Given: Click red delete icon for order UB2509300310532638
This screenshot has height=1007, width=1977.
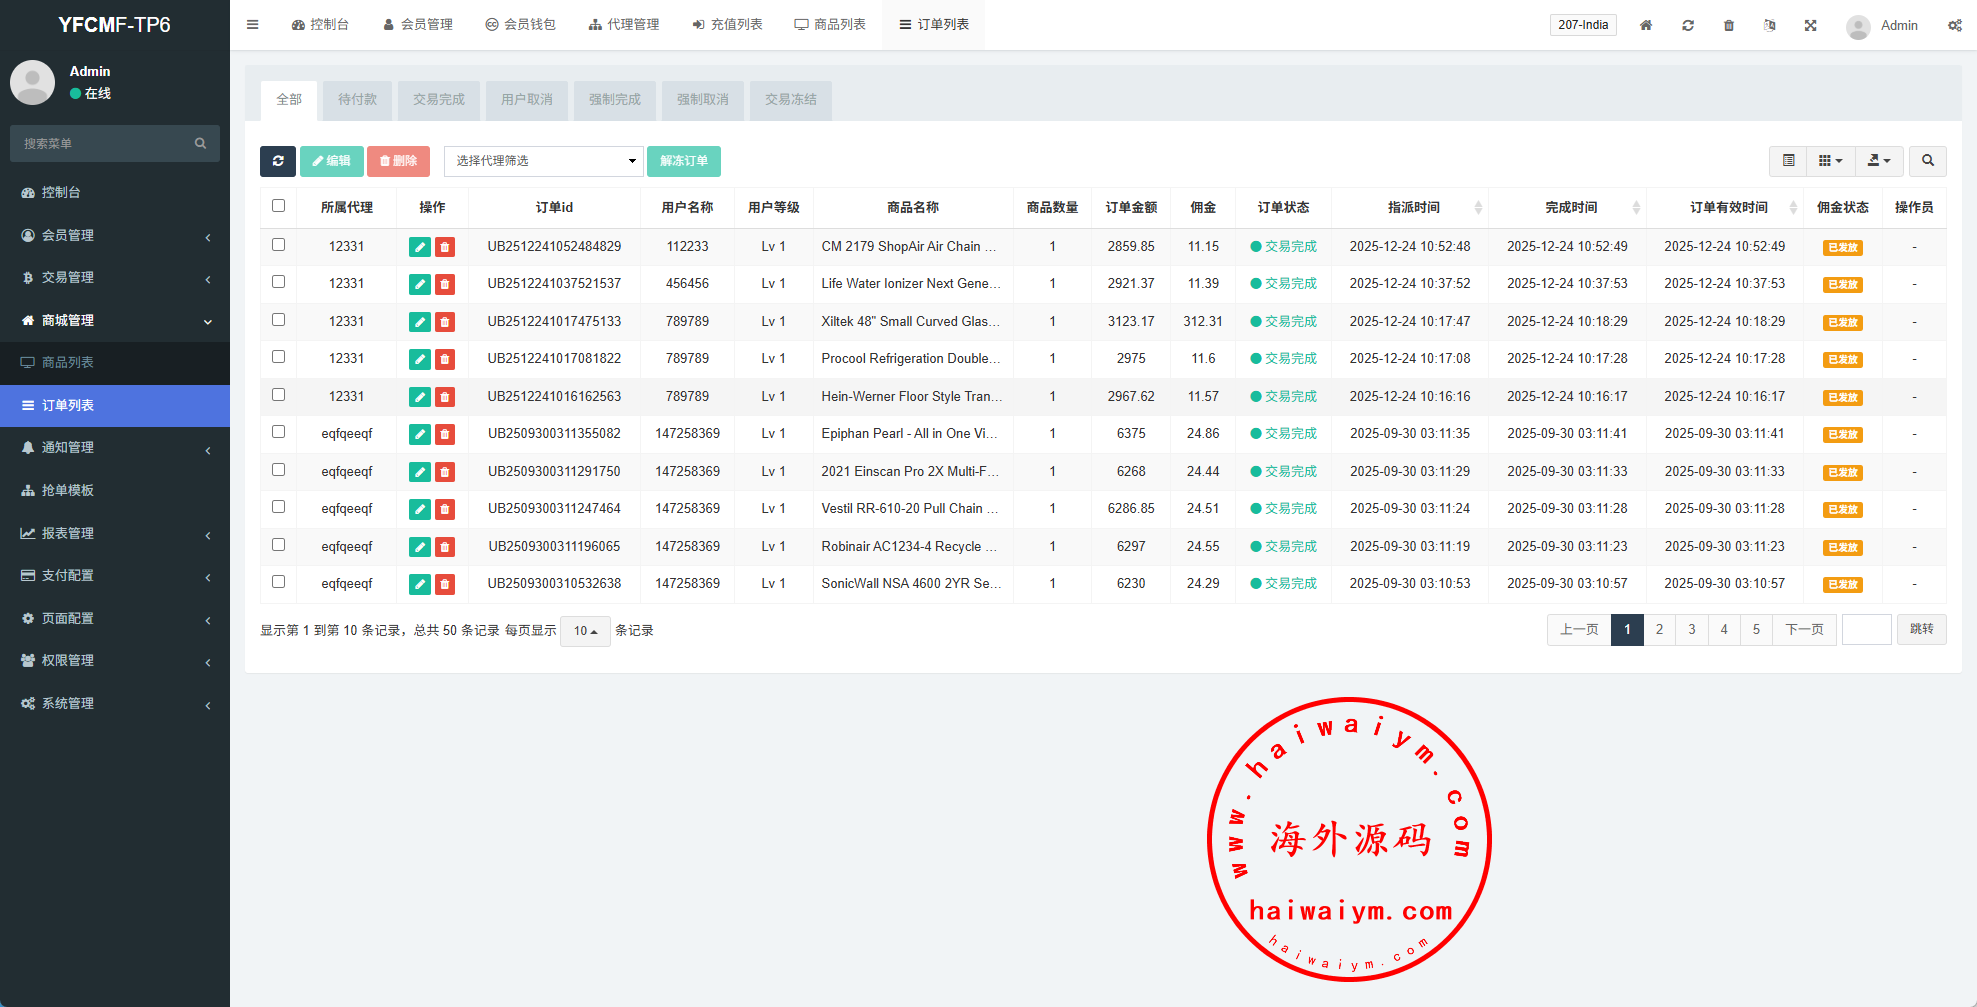Looking at the screenshot, I should pyautogui.click(x=445, y=584).
